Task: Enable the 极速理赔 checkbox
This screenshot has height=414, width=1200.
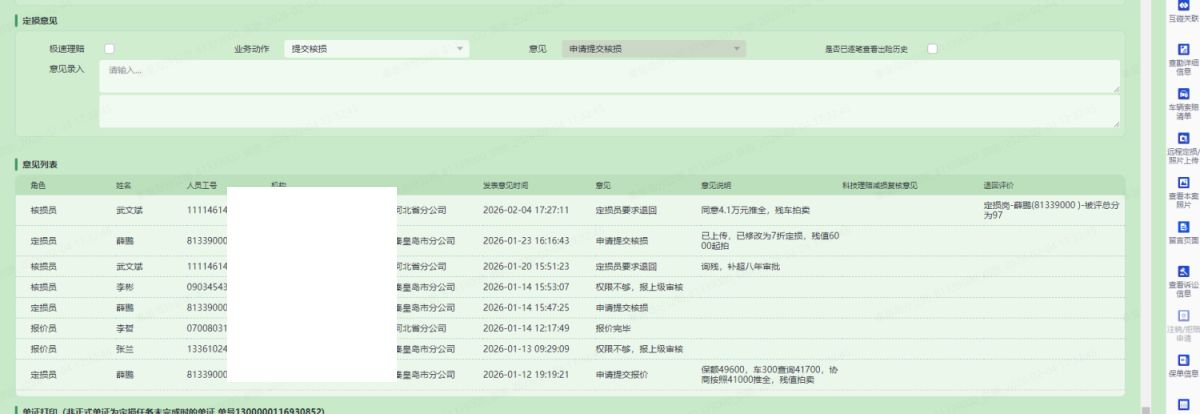Action: [110, 48]
